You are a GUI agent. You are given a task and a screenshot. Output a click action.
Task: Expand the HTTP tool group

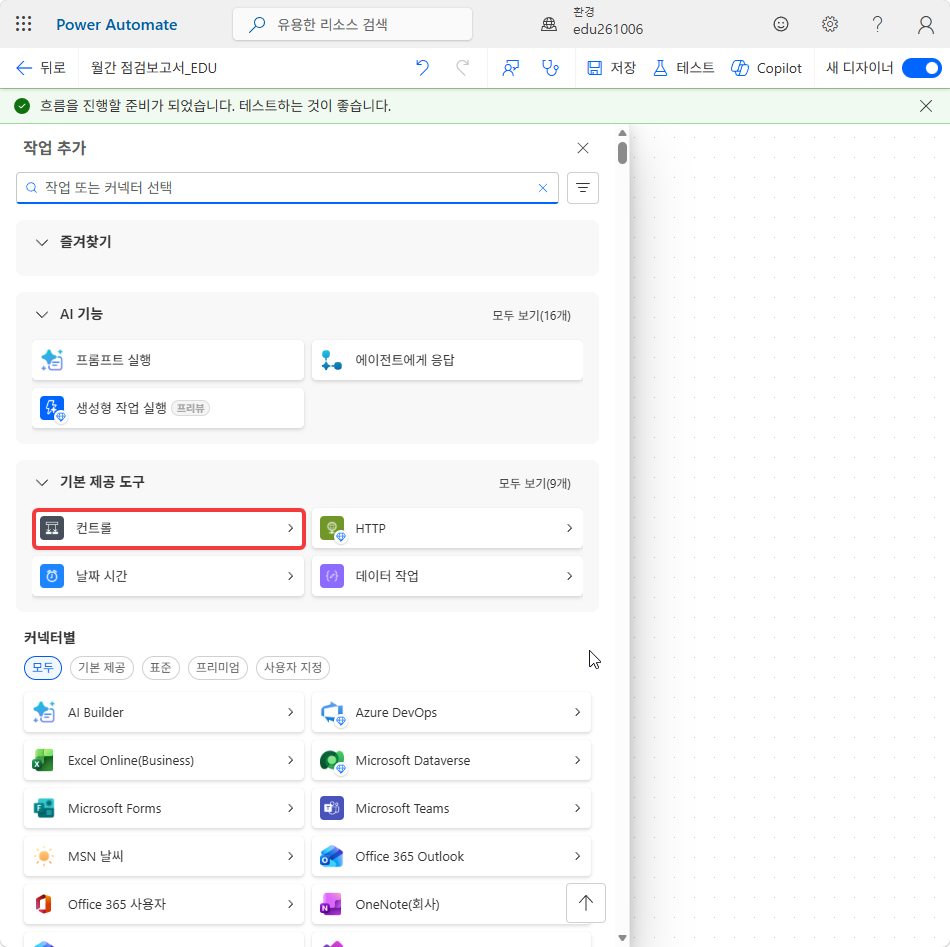447,528
